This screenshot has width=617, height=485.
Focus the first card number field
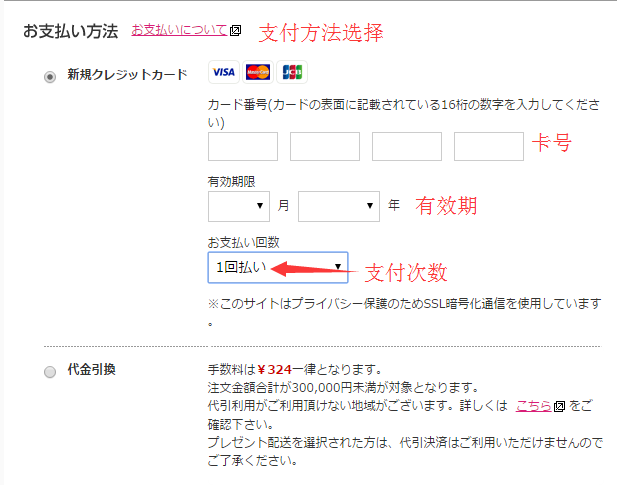click(x=242, y=146)
